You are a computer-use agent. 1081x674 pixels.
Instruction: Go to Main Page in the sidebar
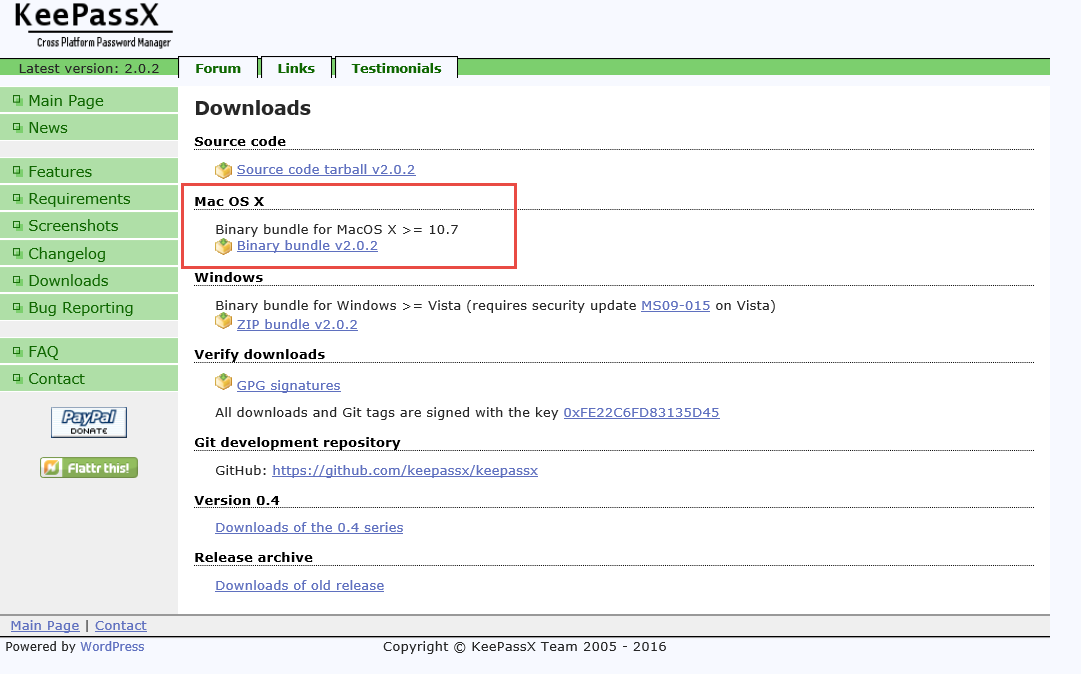pyautogui.click(x=66, y=100)
